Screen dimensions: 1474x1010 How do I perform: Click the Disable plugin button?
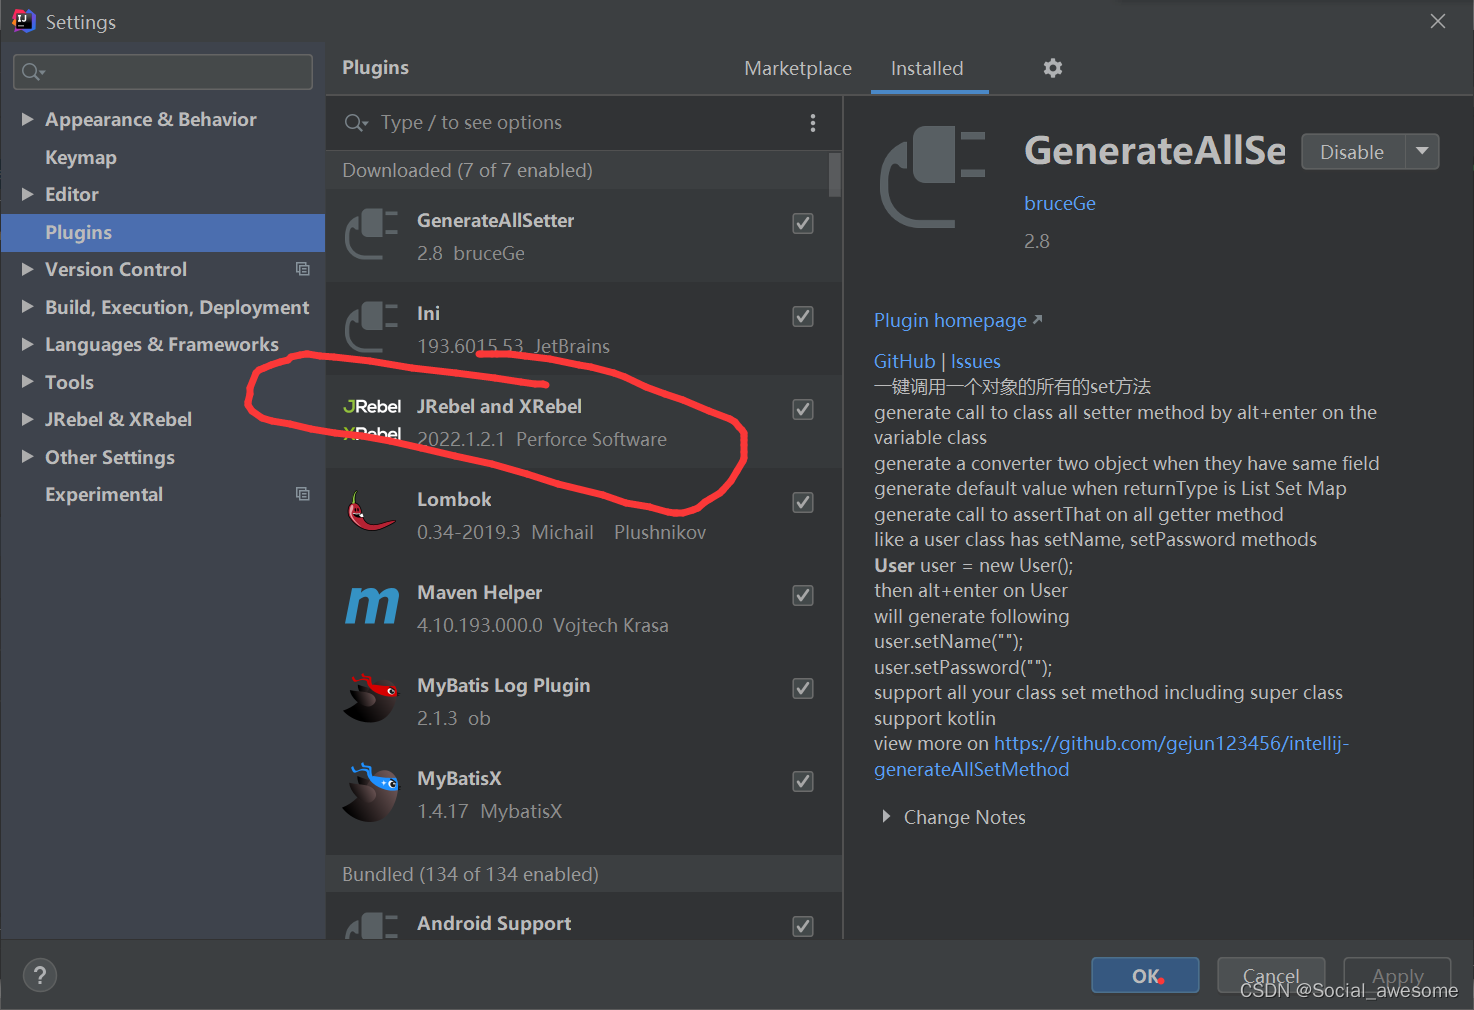point(1352,152)
